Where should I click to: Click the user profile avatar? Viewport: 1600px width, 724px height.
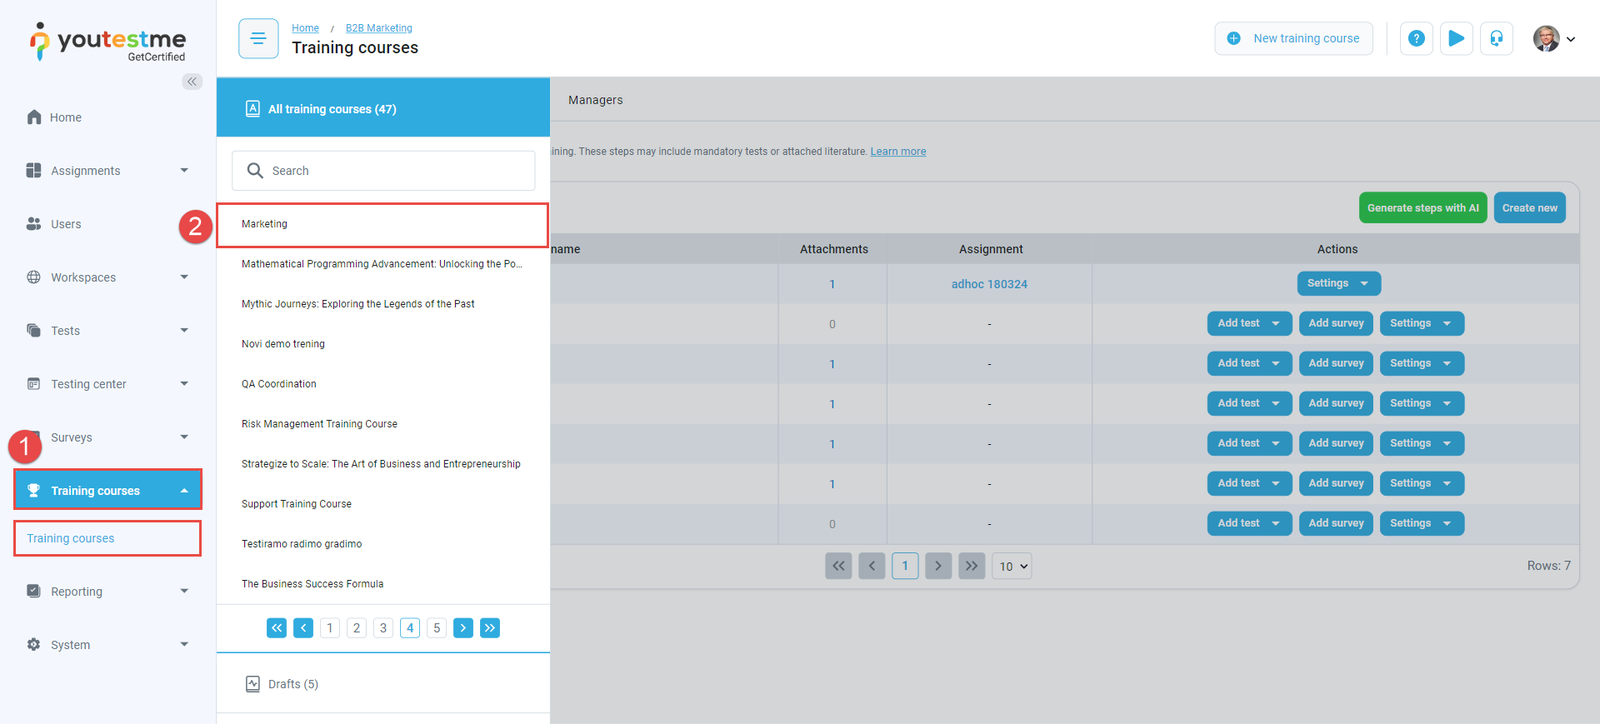click(x=1546, y=39)
